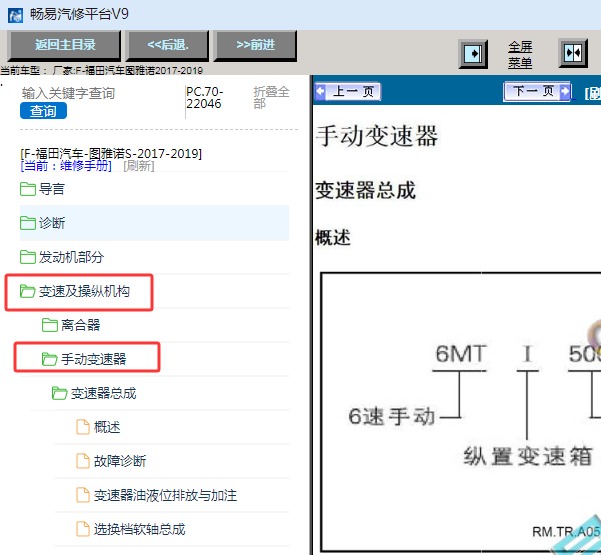Viewport: 601px width, 555px height.
Task: Collapse 变速及操纵机构 folder
Action: click(x=154, y=291)
